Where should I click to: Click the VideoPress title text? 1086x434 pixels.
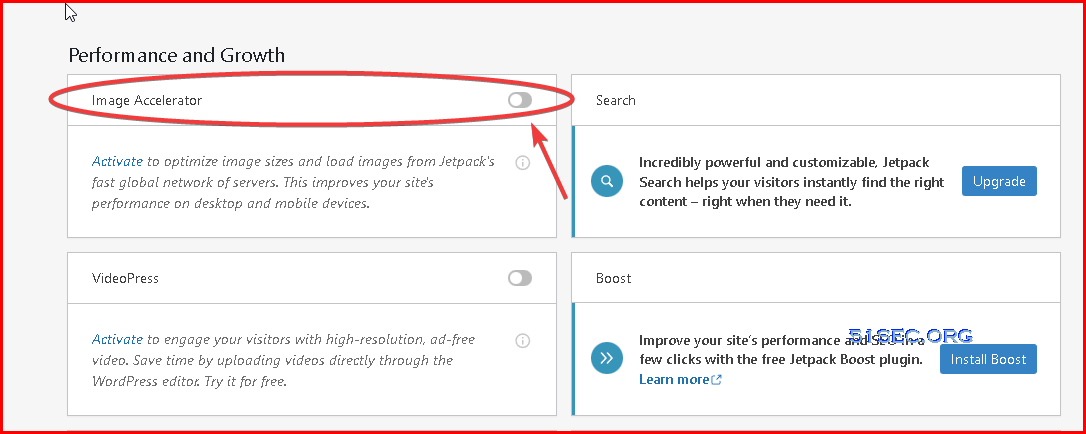125,278
